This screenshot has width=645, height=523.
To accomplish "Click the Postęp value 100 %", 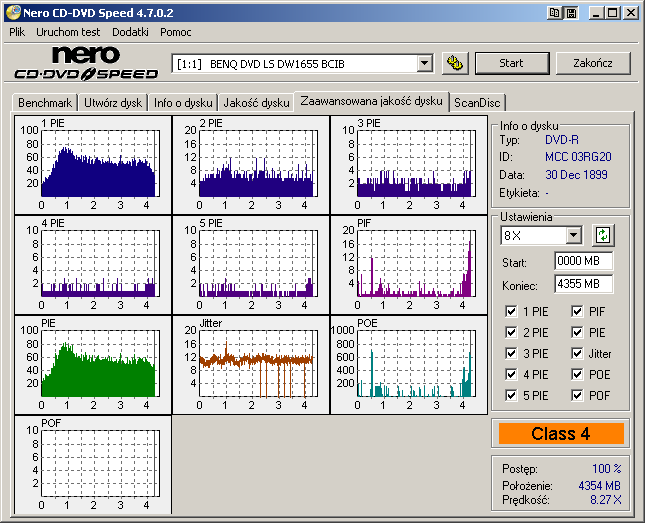I will pos(606,469).
